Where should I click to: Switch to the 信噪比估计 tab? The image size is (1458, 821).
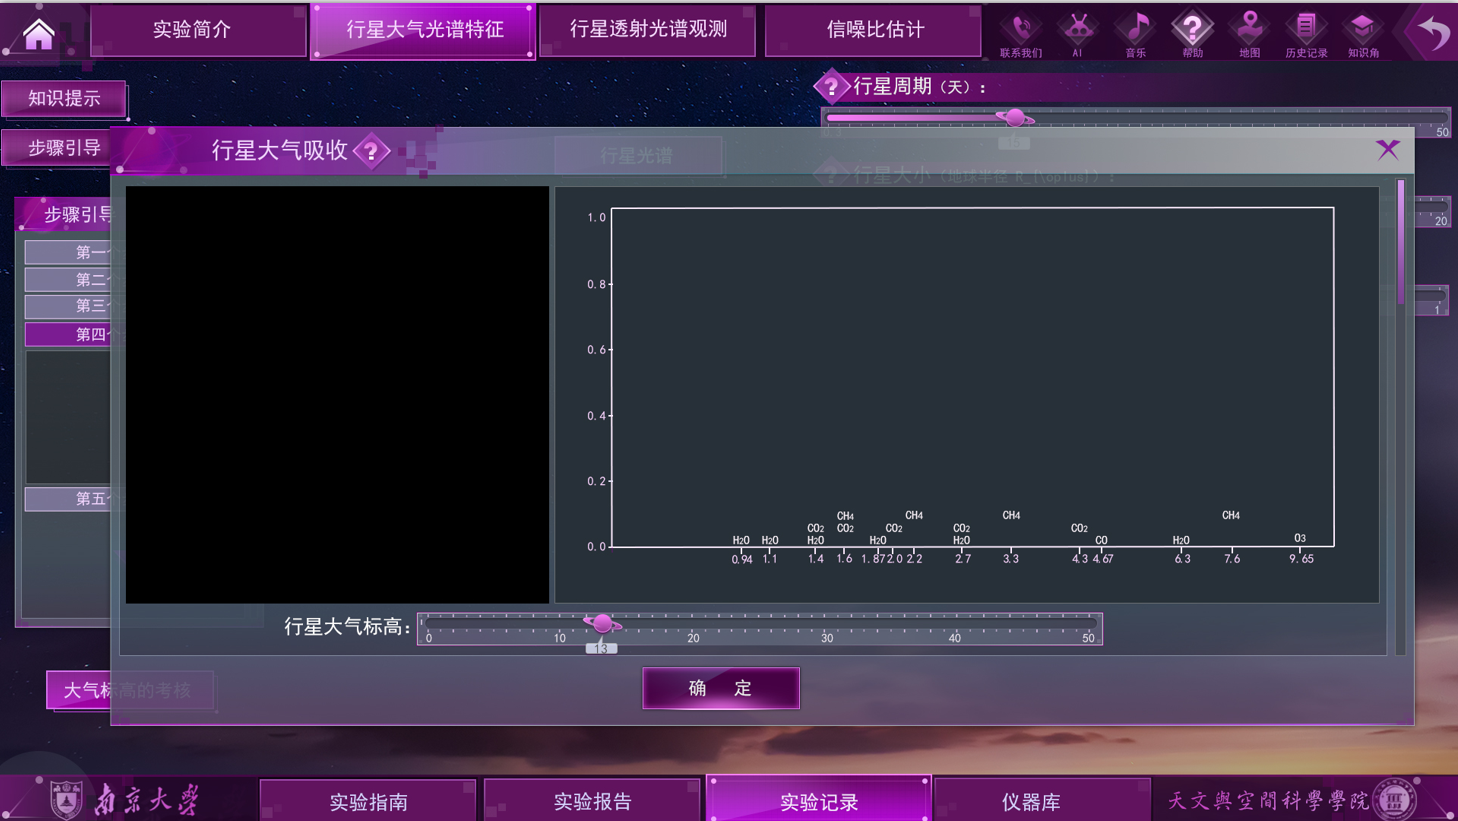(x=872, y=30)
